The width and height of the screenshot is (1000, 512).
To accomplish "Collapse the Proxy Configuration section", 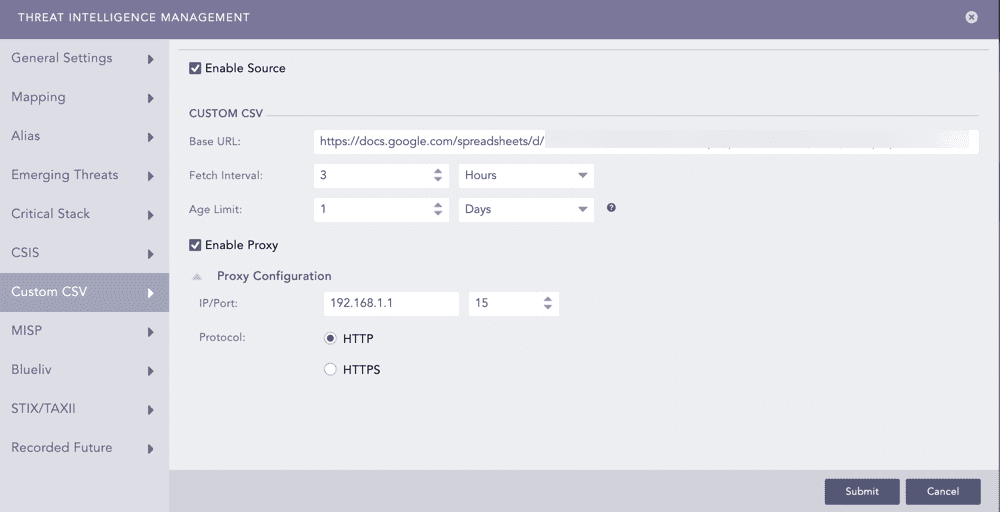I will click(198, 276).
